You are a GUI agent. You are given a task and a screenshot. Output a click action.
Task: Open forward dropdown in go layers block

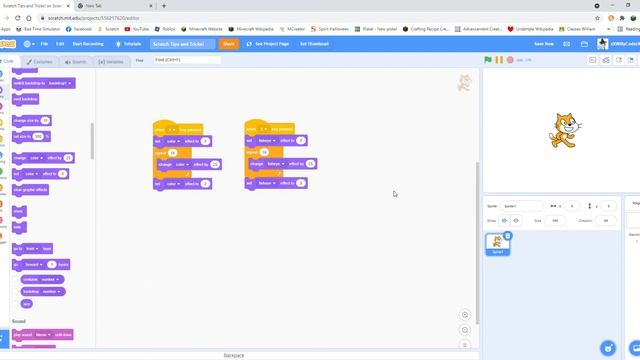(33, 264)
